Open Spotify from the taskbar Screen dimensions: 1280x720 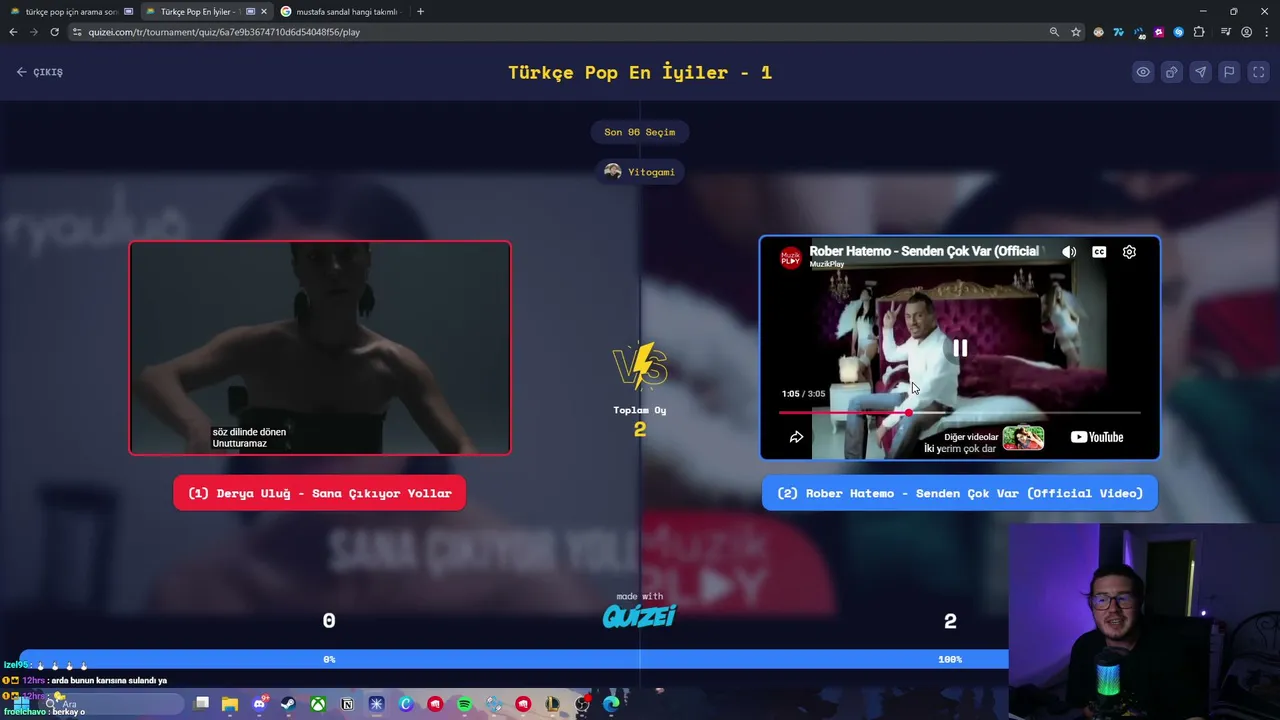click(x=464, y=704)
